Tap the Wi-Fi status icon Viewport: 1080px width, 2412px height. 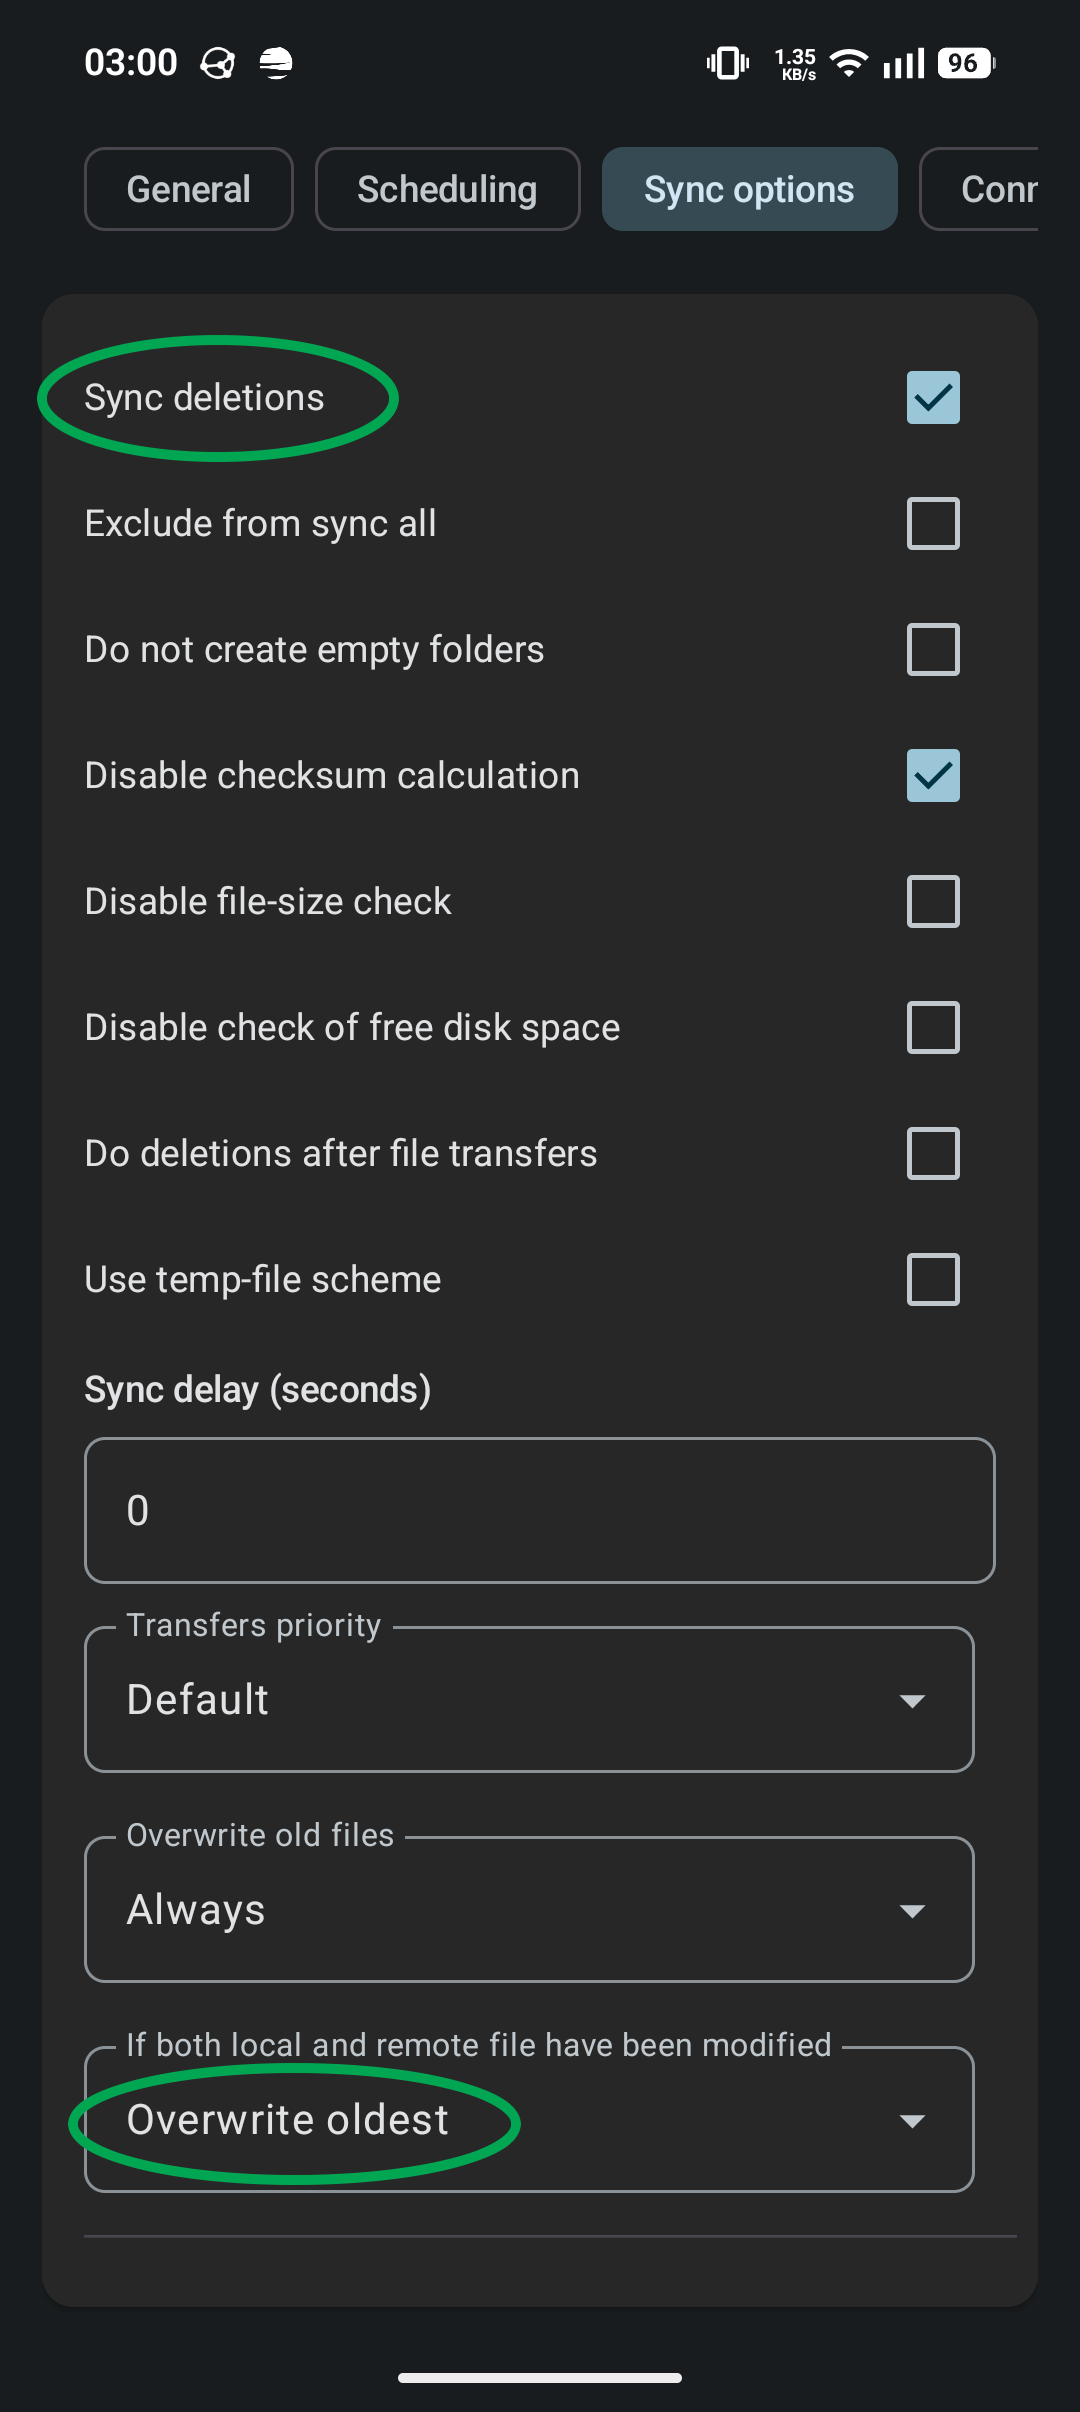849,63
